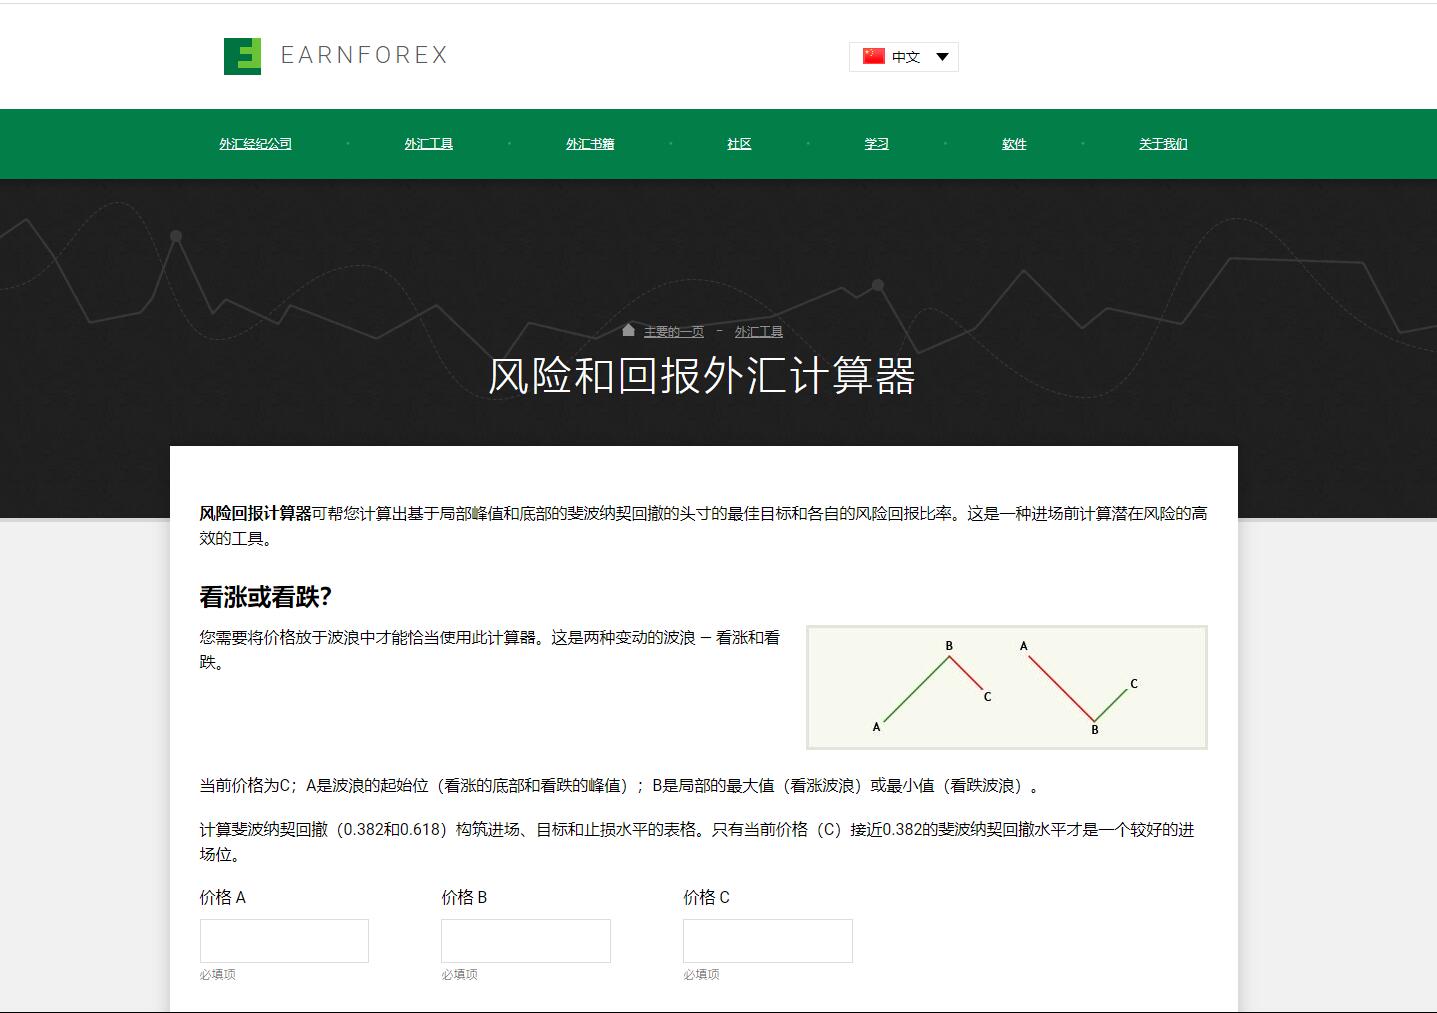
Task: Click the 价格 A label
Action: (x=222, y=898)
